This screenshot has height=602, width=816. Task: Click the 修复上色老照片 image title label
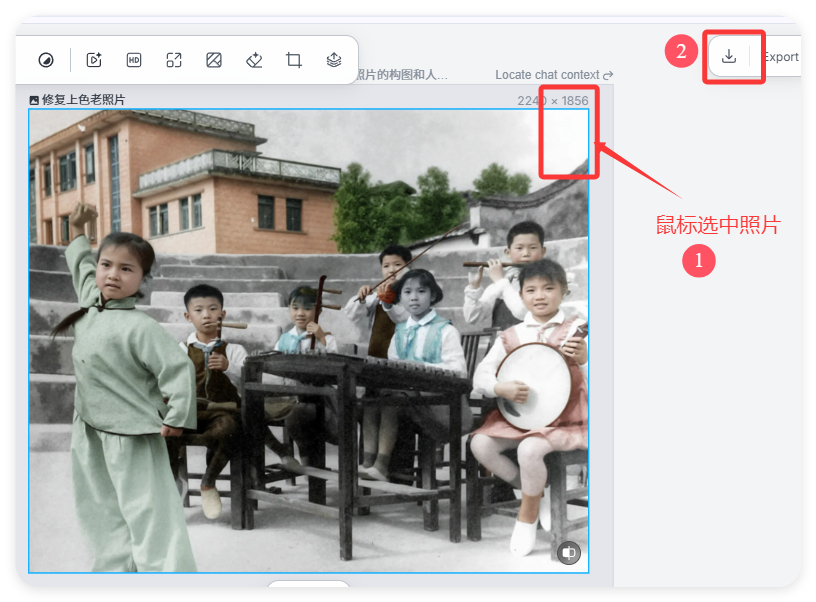tap(83, 100)
